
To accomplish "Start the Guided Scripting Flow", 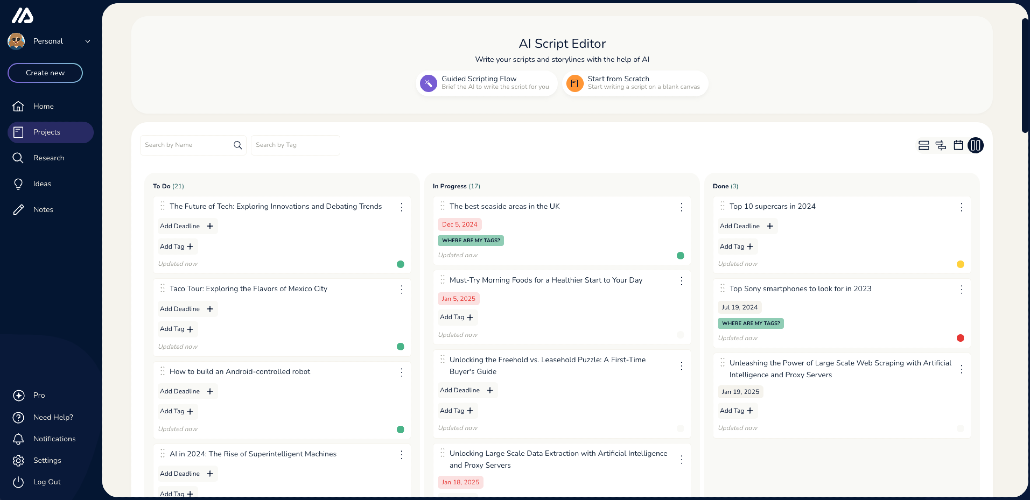I will pyautogui.click(x=487, y=83).
